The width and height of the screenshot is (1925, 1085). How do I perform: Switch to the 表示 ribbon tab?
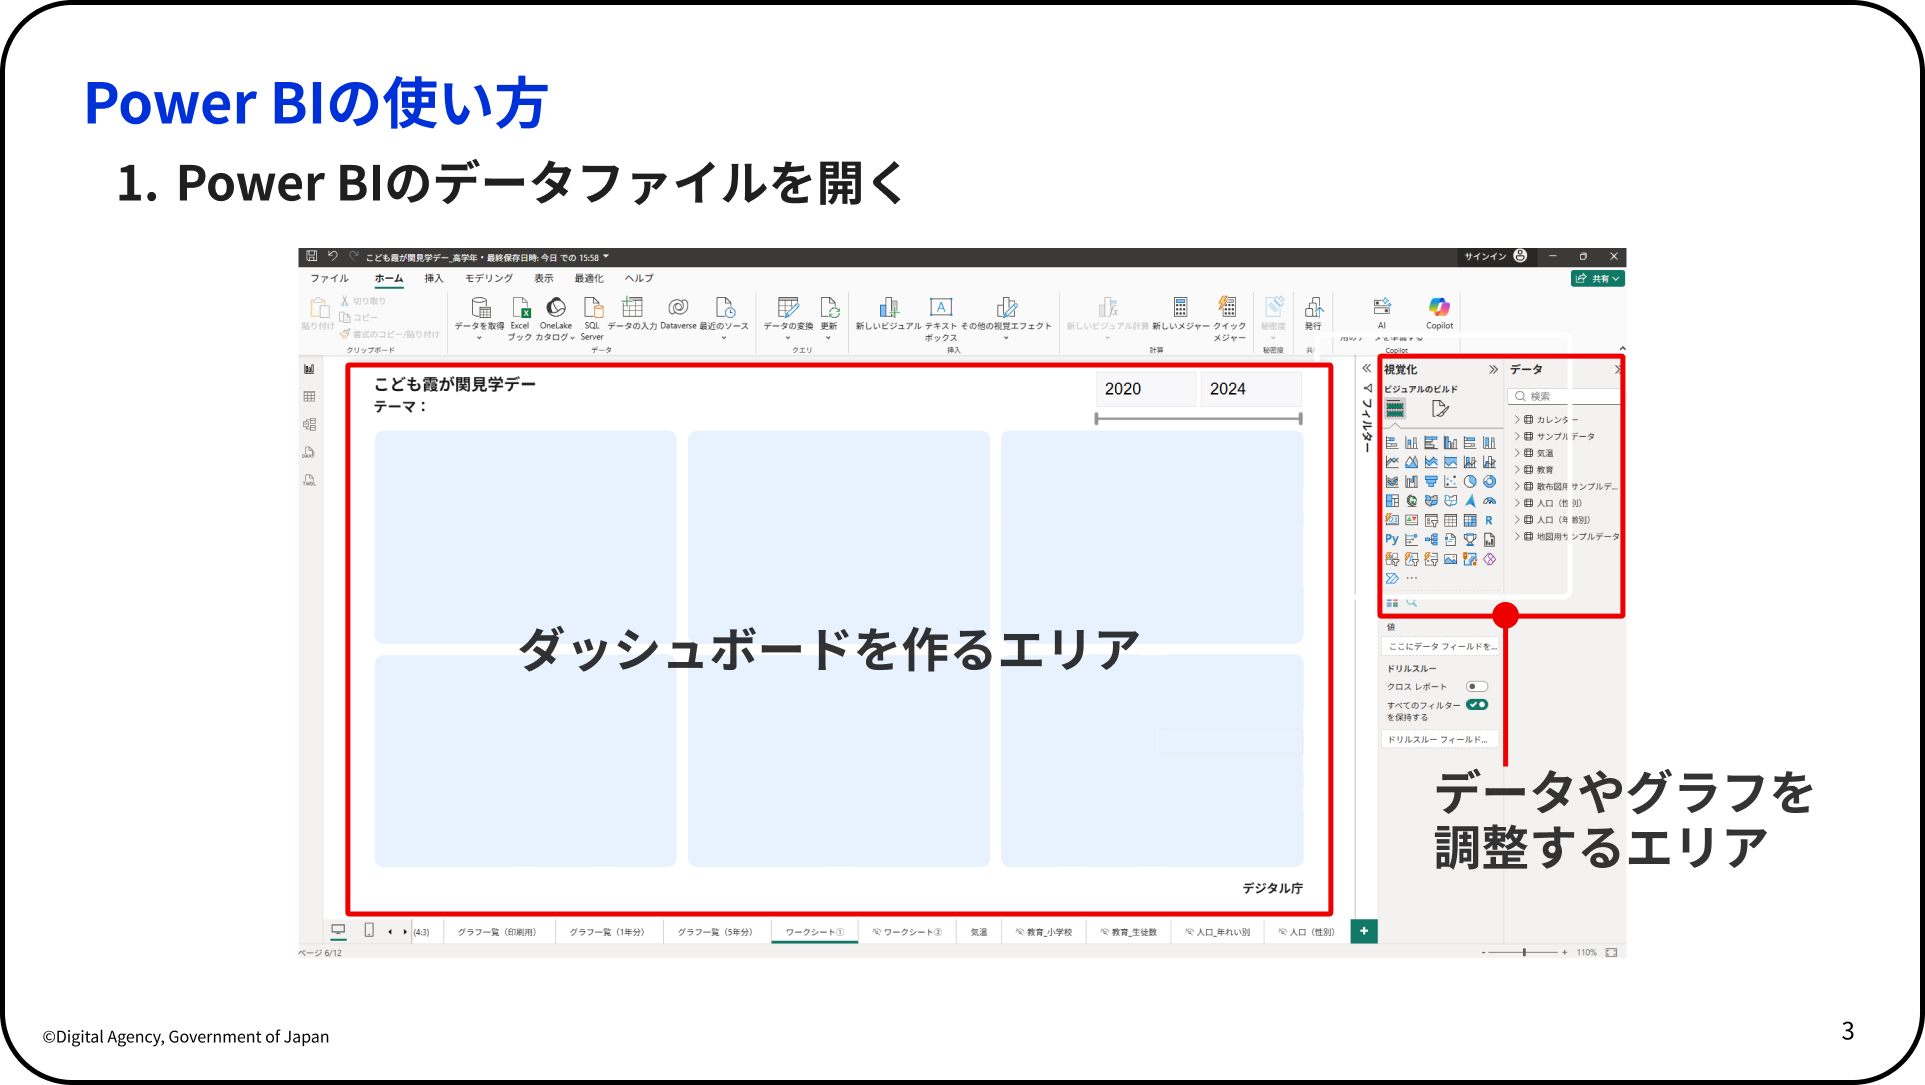tap(544, 278)
